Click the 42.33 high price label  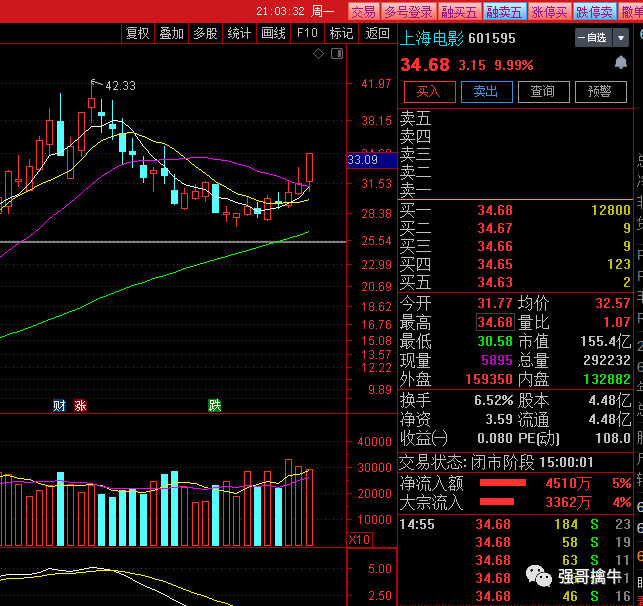point(120,86)
